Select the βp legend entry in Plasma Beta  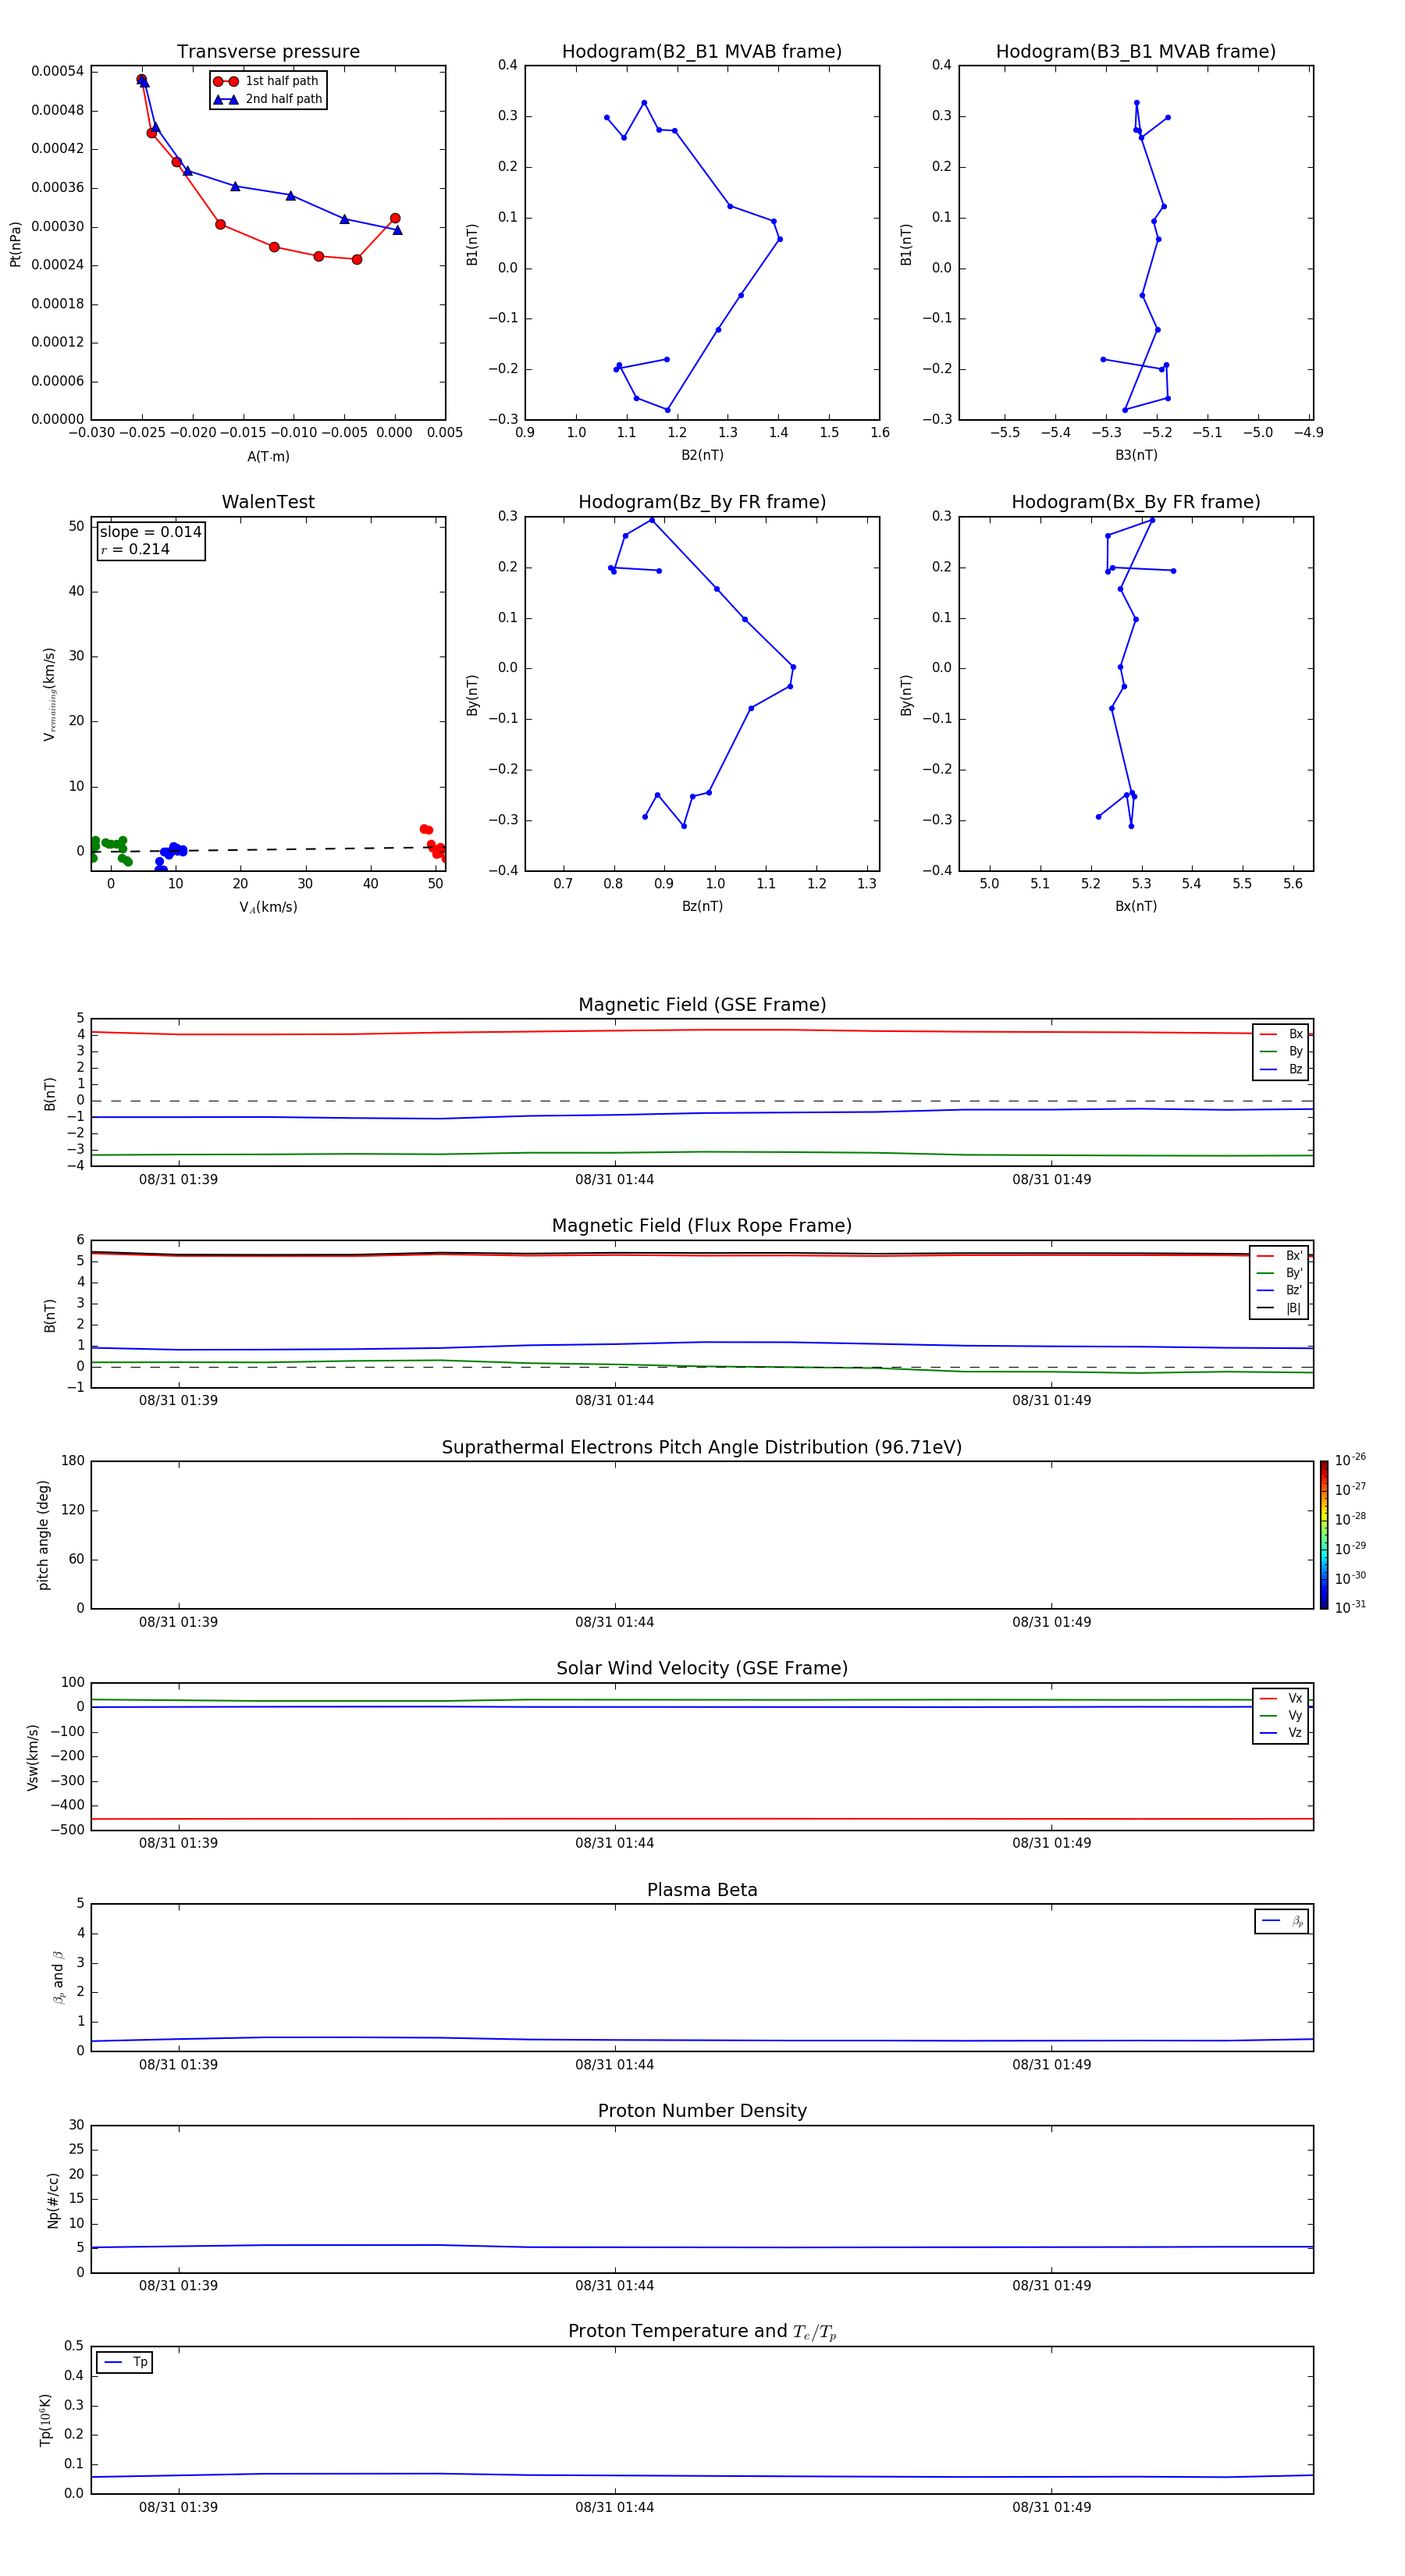click(x=1282, y=1921)
